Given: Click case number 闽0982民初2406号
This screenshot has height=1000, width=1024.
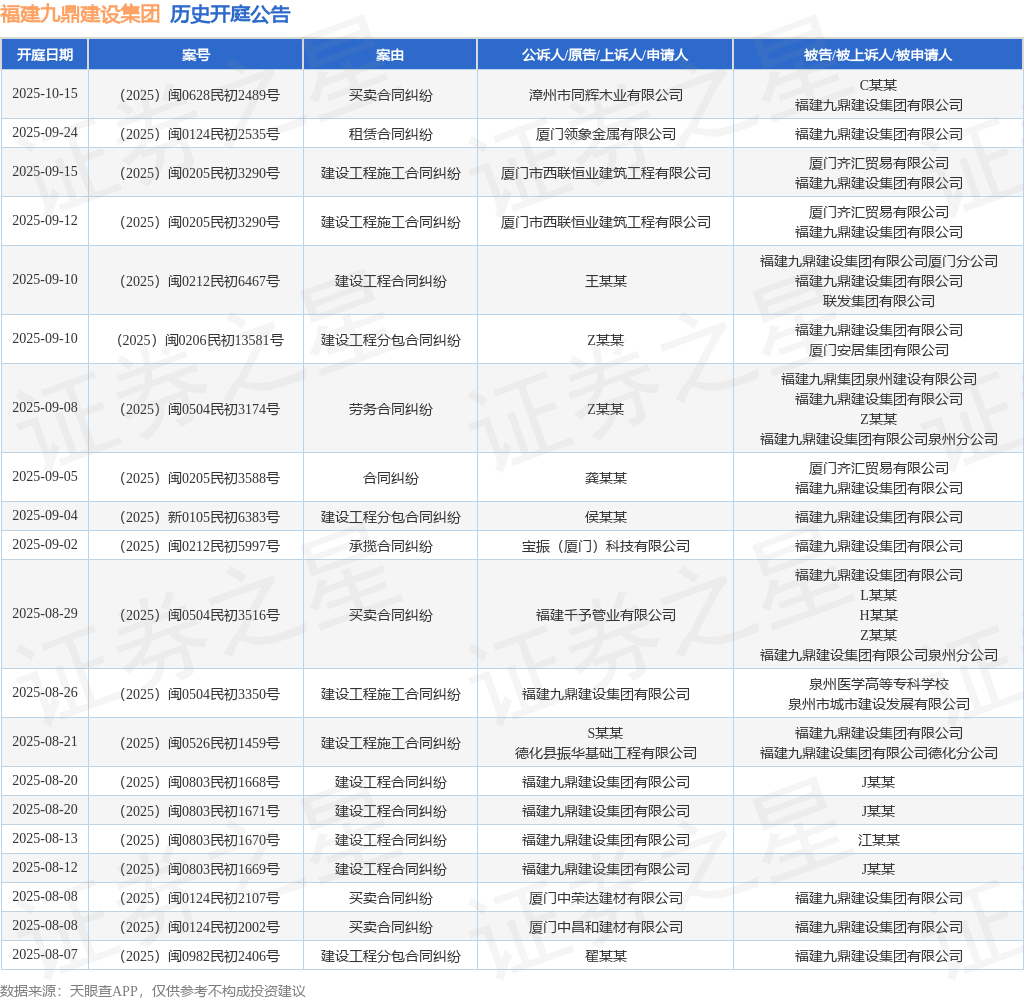Looking at the screenshot, I should click(200, 957).
